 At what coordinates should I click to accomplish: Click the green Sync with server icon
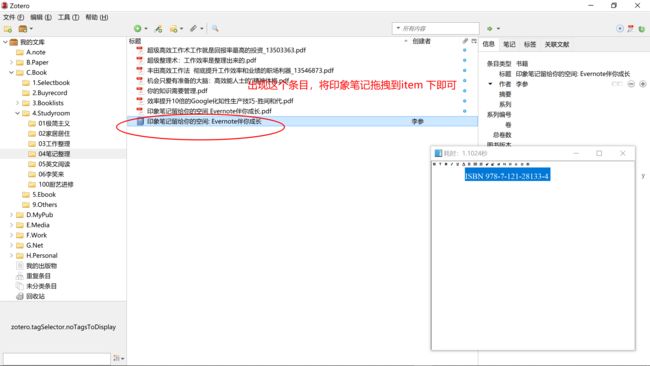click(x=641, y=29)
